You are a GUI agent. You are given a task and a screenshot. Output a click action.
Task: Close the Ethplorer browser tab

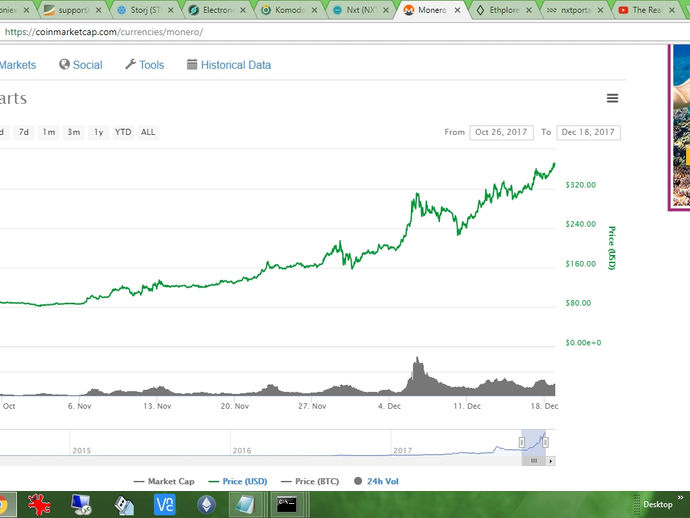(529, 10)
